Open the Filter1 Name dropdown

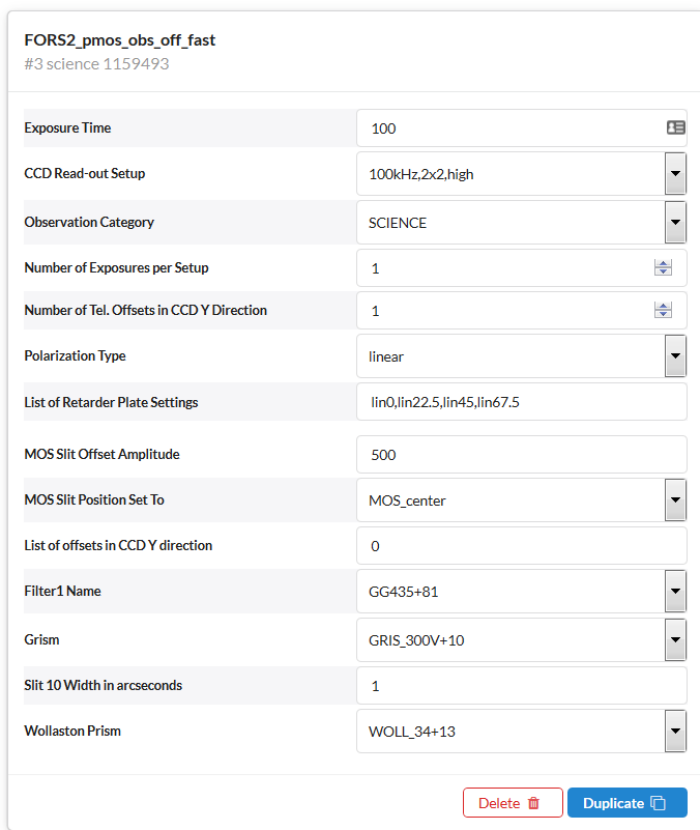(677, 590)
